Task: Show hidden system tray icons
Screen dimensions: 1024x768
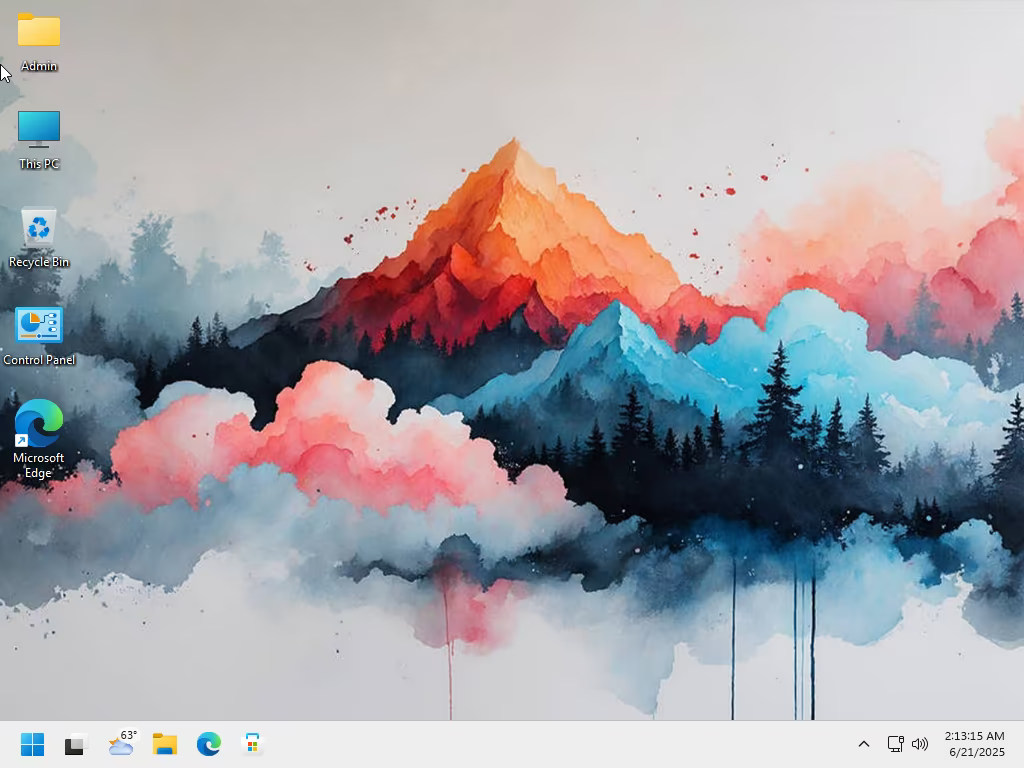Action: pyautogui.click(x=863, y=744)
